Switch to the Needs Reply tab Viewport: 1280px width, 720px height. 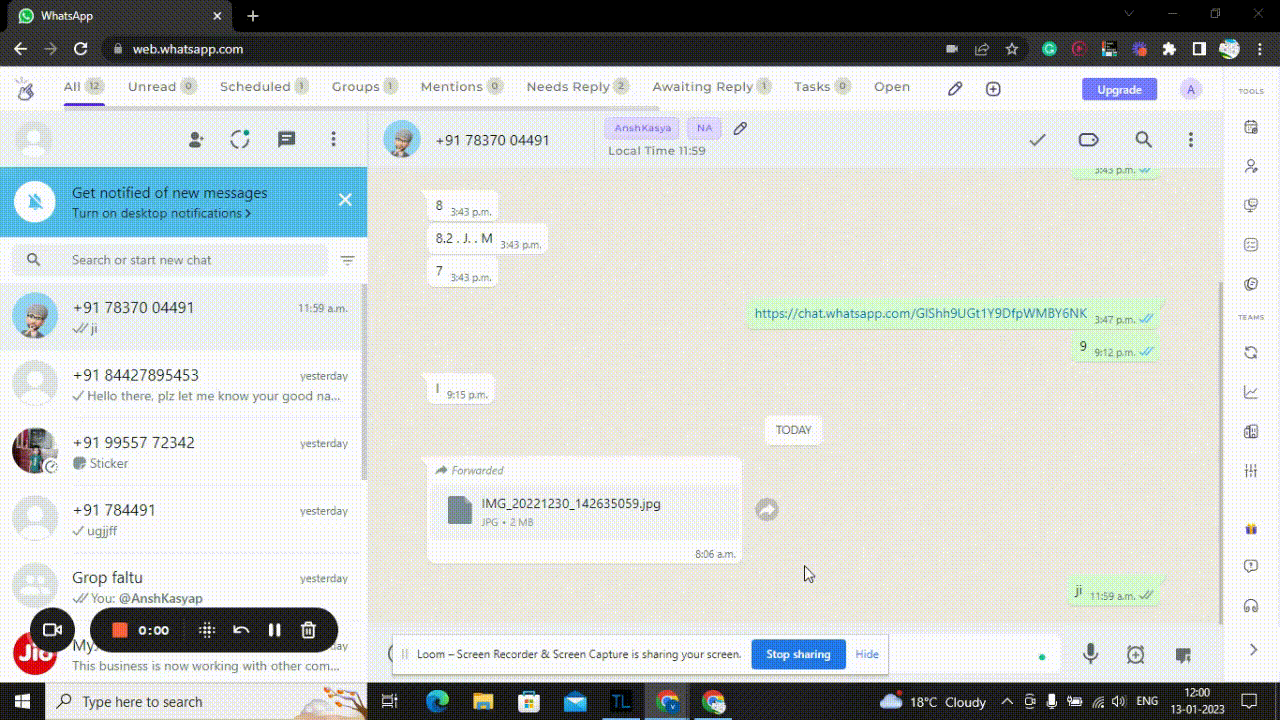click(x=577, y=87)
